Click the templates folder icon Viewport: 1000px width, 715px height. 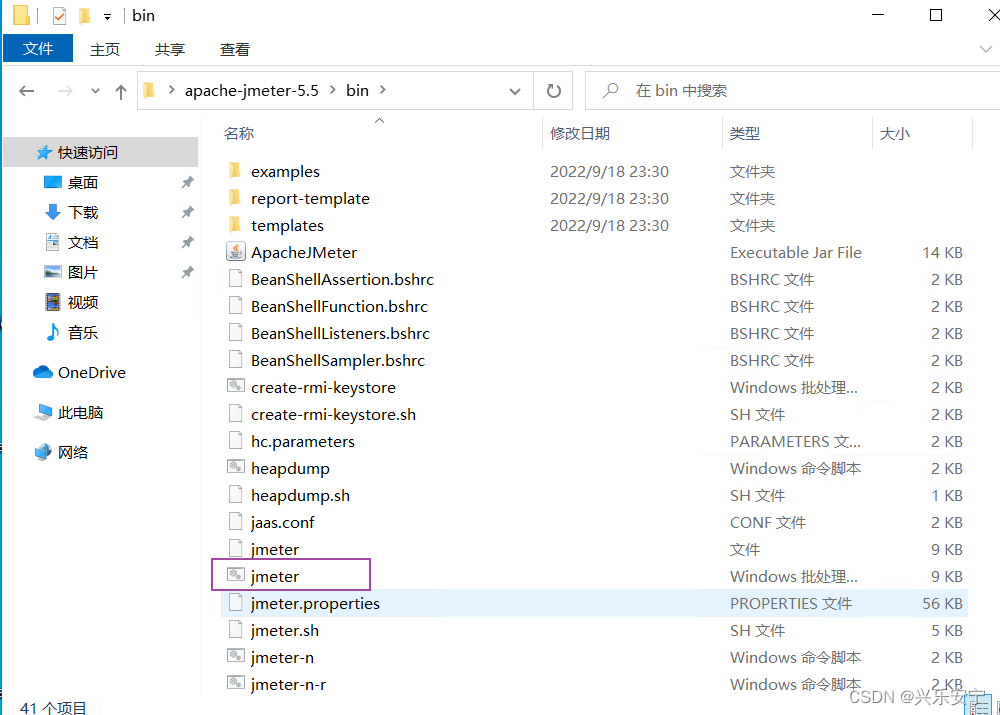[235, 225]
